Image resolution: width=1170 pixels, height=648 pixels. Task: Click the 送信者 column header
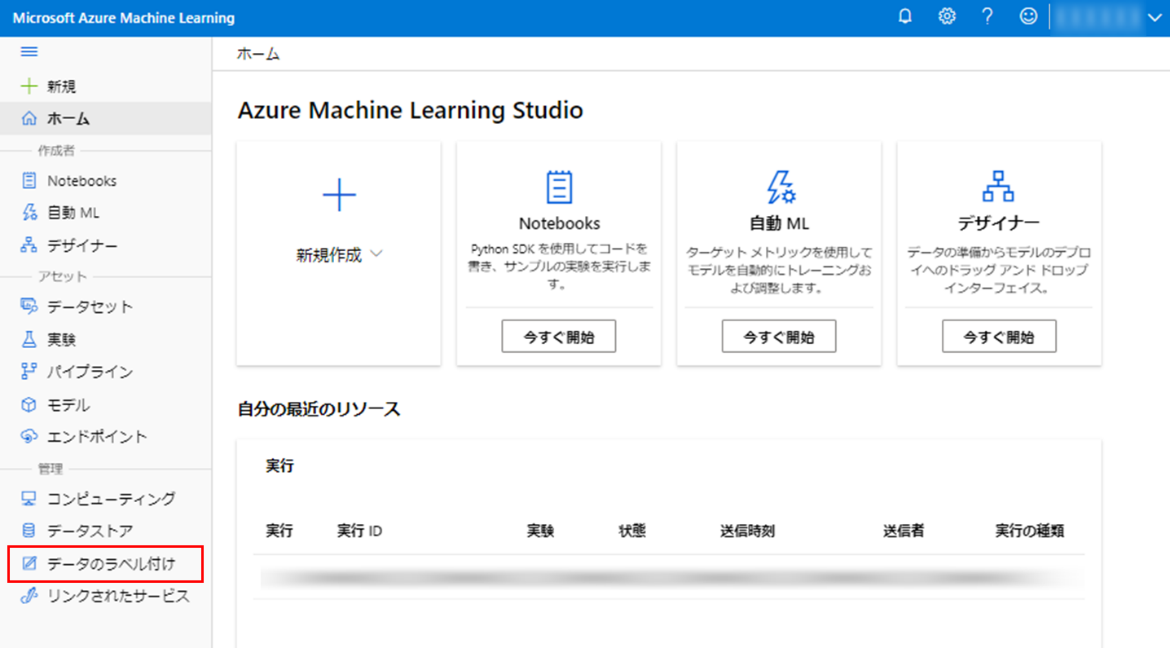904,531
